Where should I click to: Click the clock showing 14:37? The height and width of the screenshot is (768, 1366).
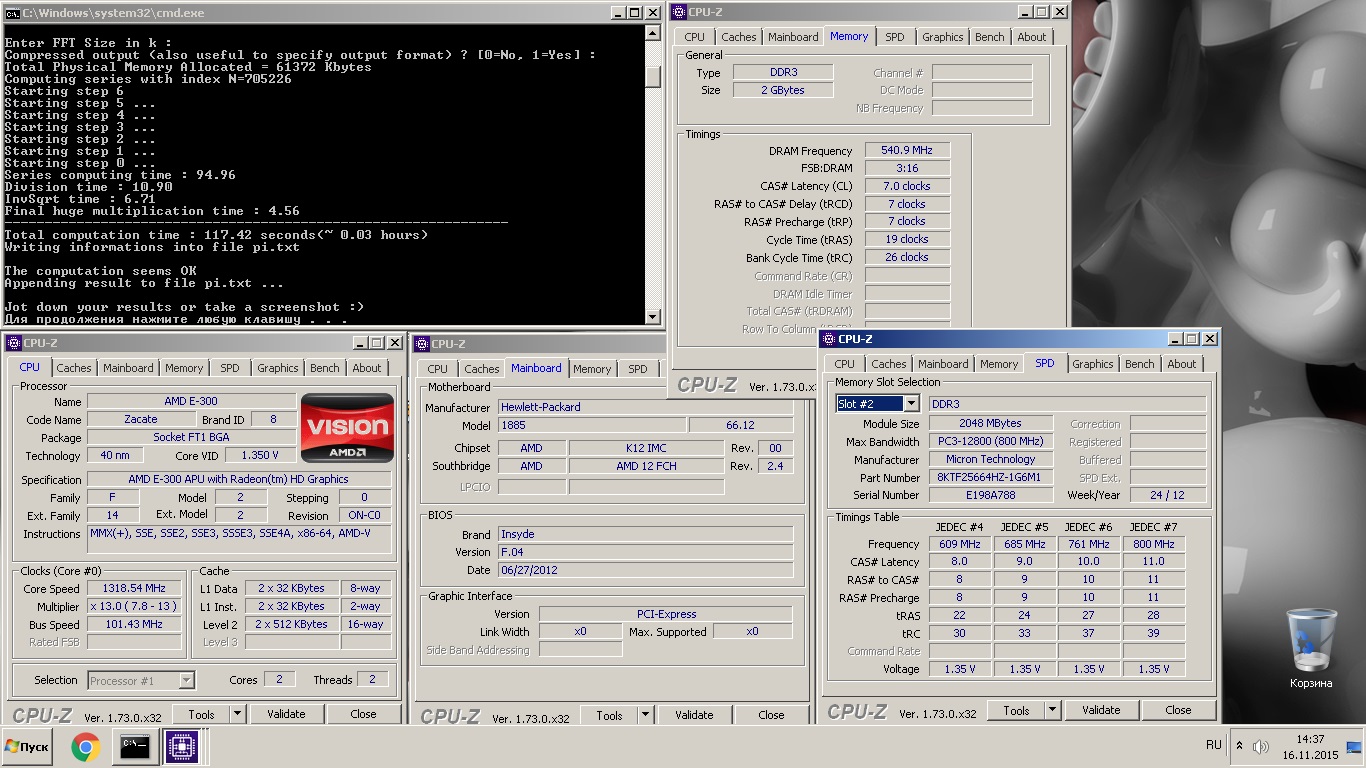pyautogui.click(x=1309, y=739)
